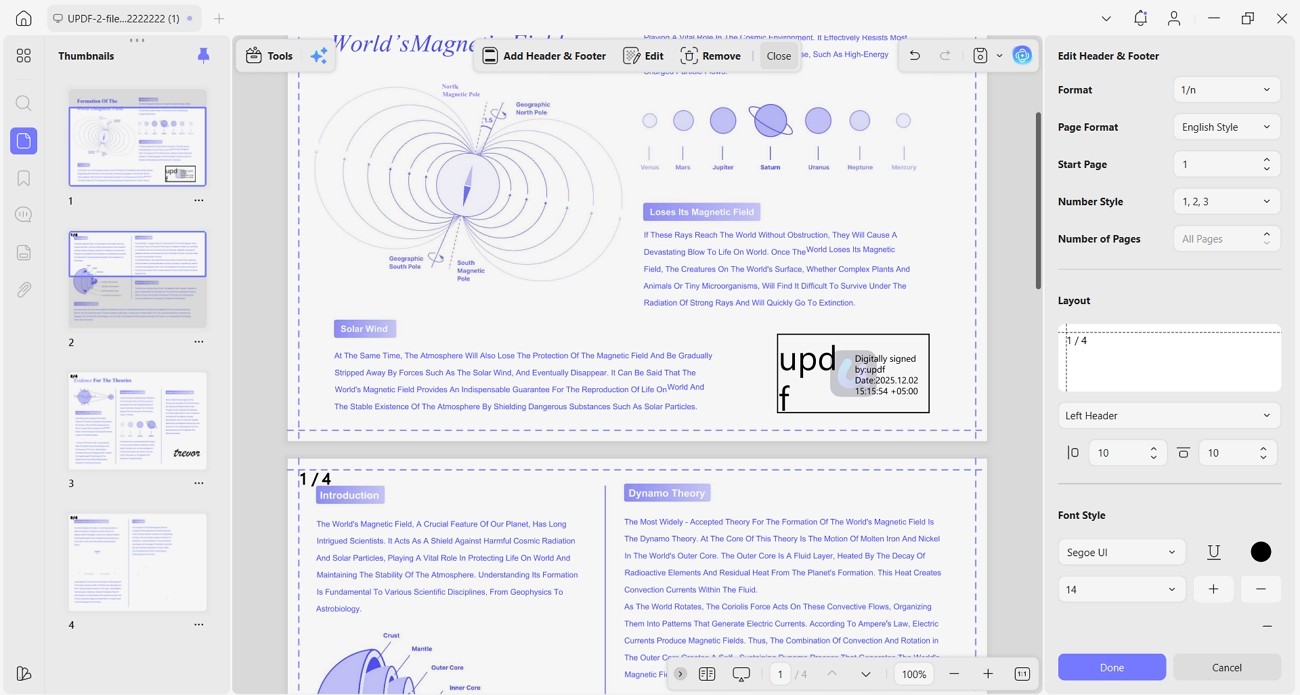Click Remove in header footer toolbar
This screenshot has height=695, width=1300.
pos(711,56)
